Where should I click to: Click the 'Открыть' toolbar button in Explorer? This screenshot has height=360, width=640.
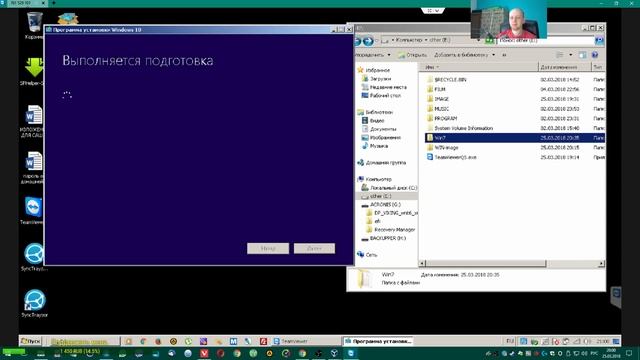click(x=413, y=55)
